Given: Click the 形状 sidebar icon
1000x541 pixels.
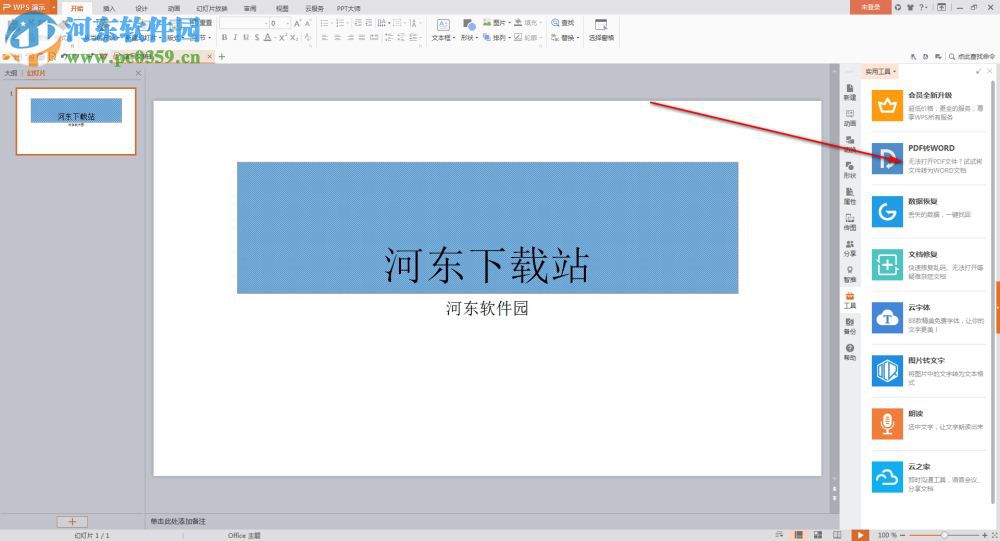Looking at the screenshot, I should tap(850, 170).
